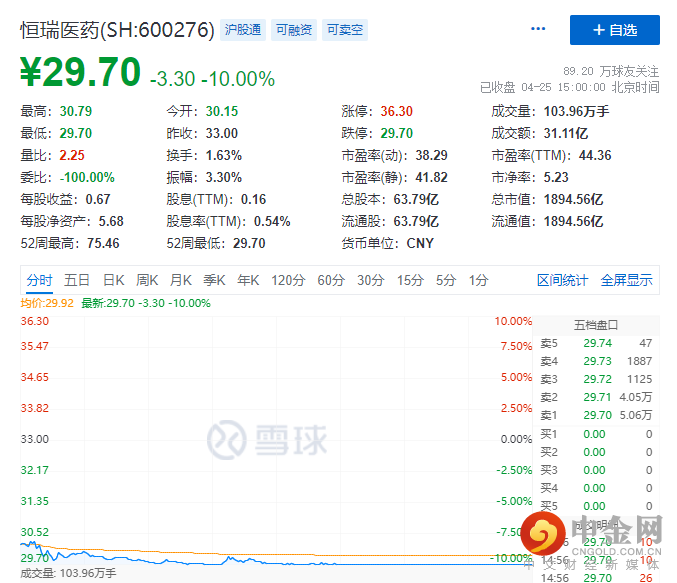677x583 pixels.
Task: Click the 五档盘口 panel header
Action: coord(596,325)
